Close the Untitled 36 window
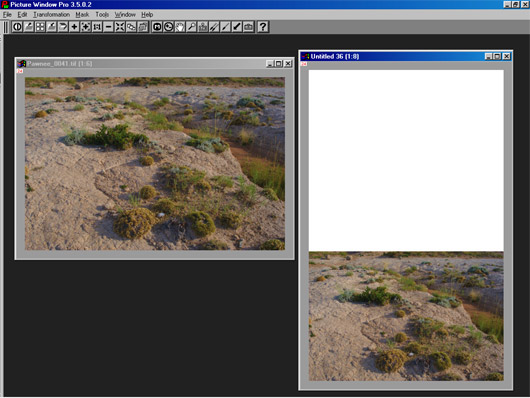530x398 pixels. point(506,56)
